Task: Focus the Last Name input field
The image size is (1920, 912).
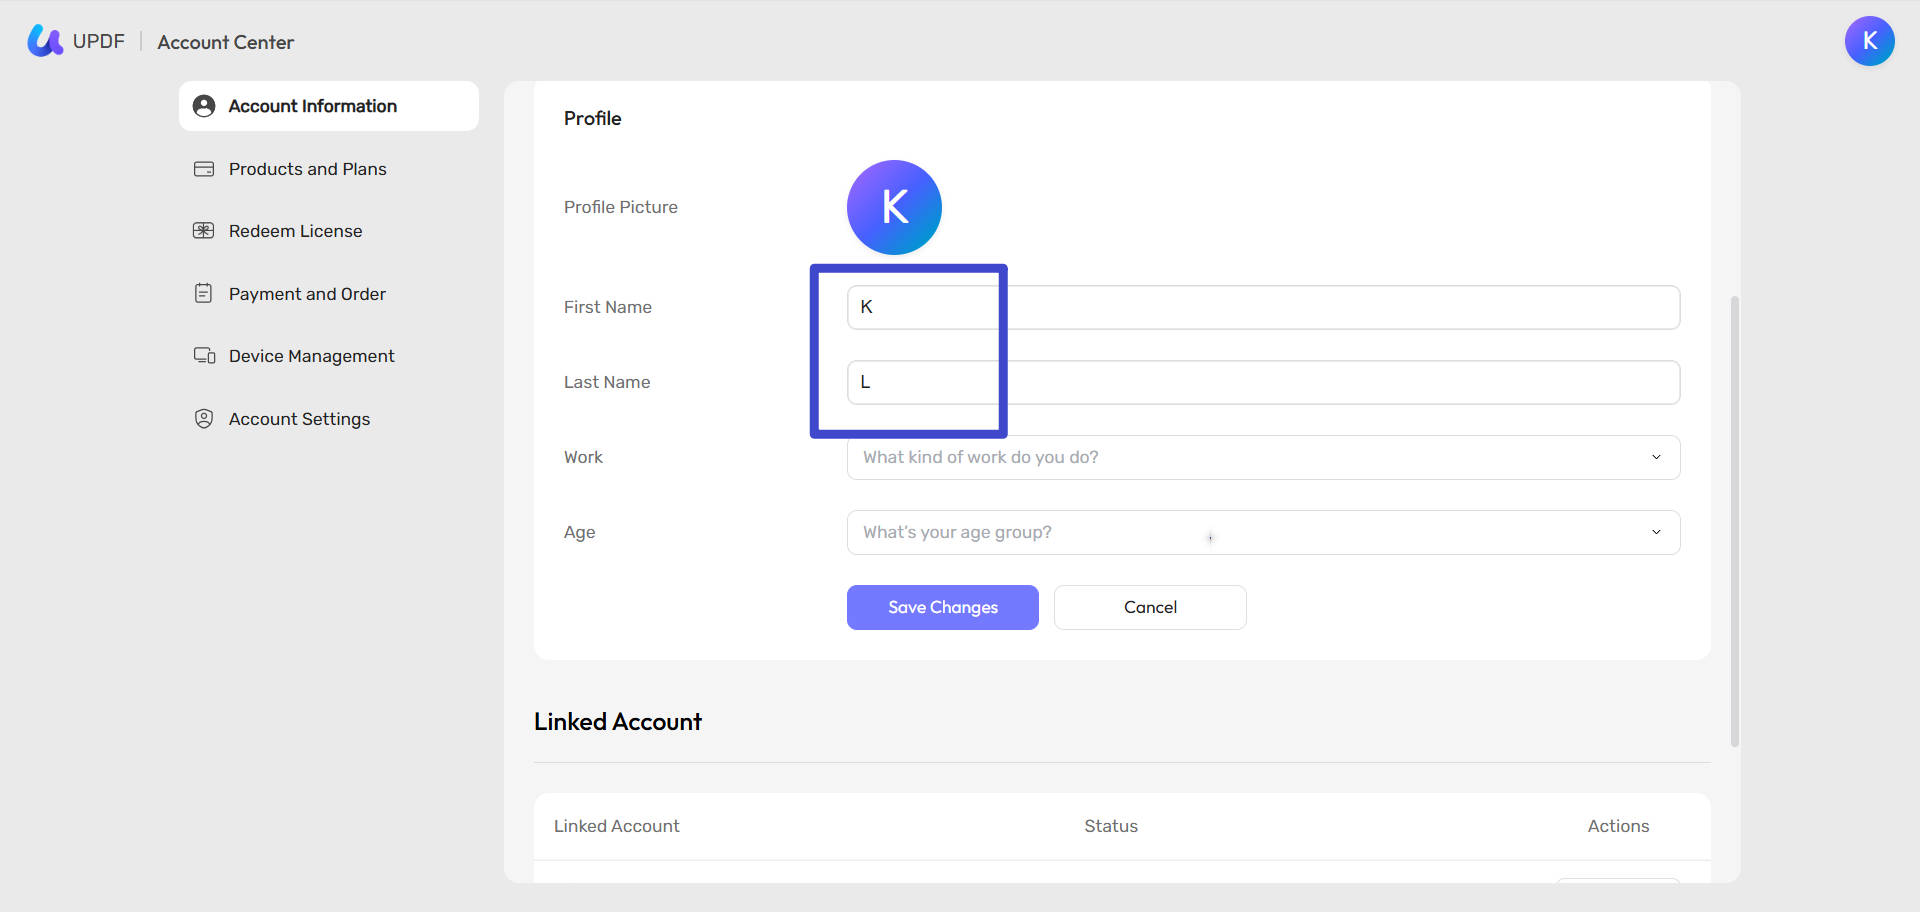Action: tap(1263, 382)
